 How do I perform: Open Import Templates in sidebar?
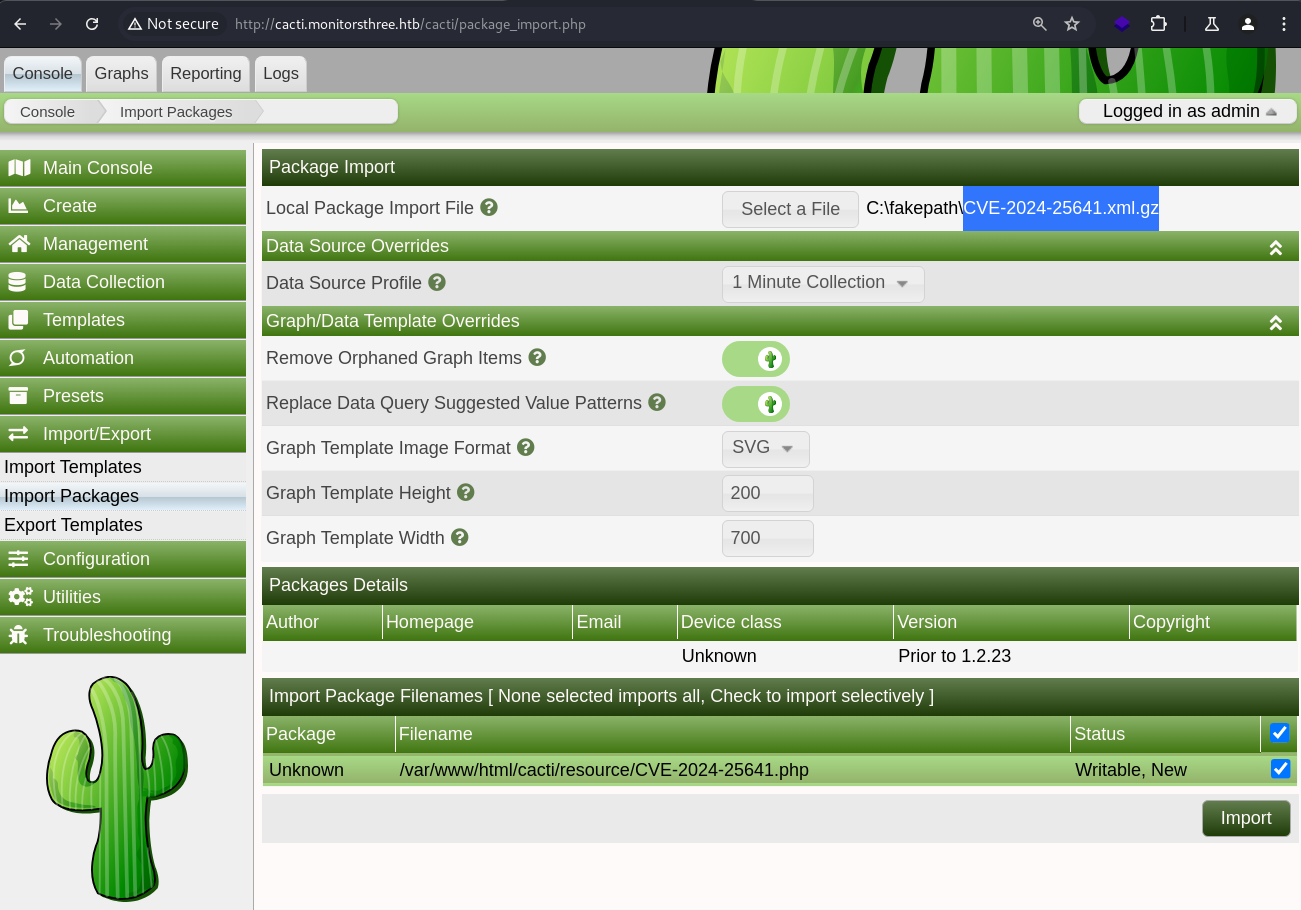click(123, 467)
